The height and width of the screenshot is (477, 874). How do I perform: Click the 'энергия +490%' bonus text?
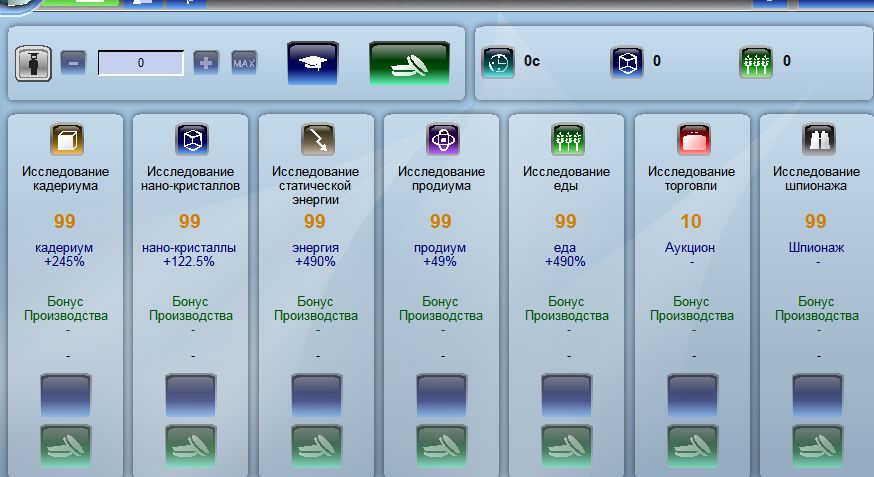[x=315, y=255]
